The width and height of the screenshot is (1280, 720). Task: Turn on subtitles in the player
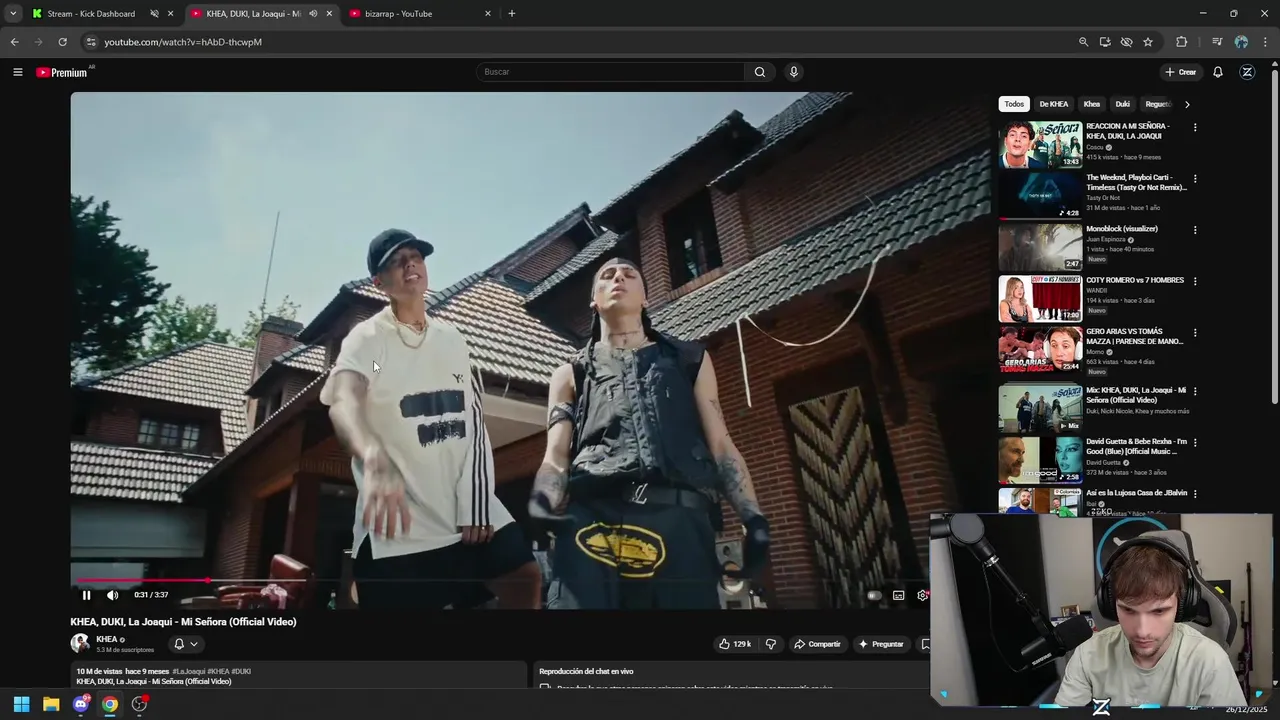(x=898, y=595)
